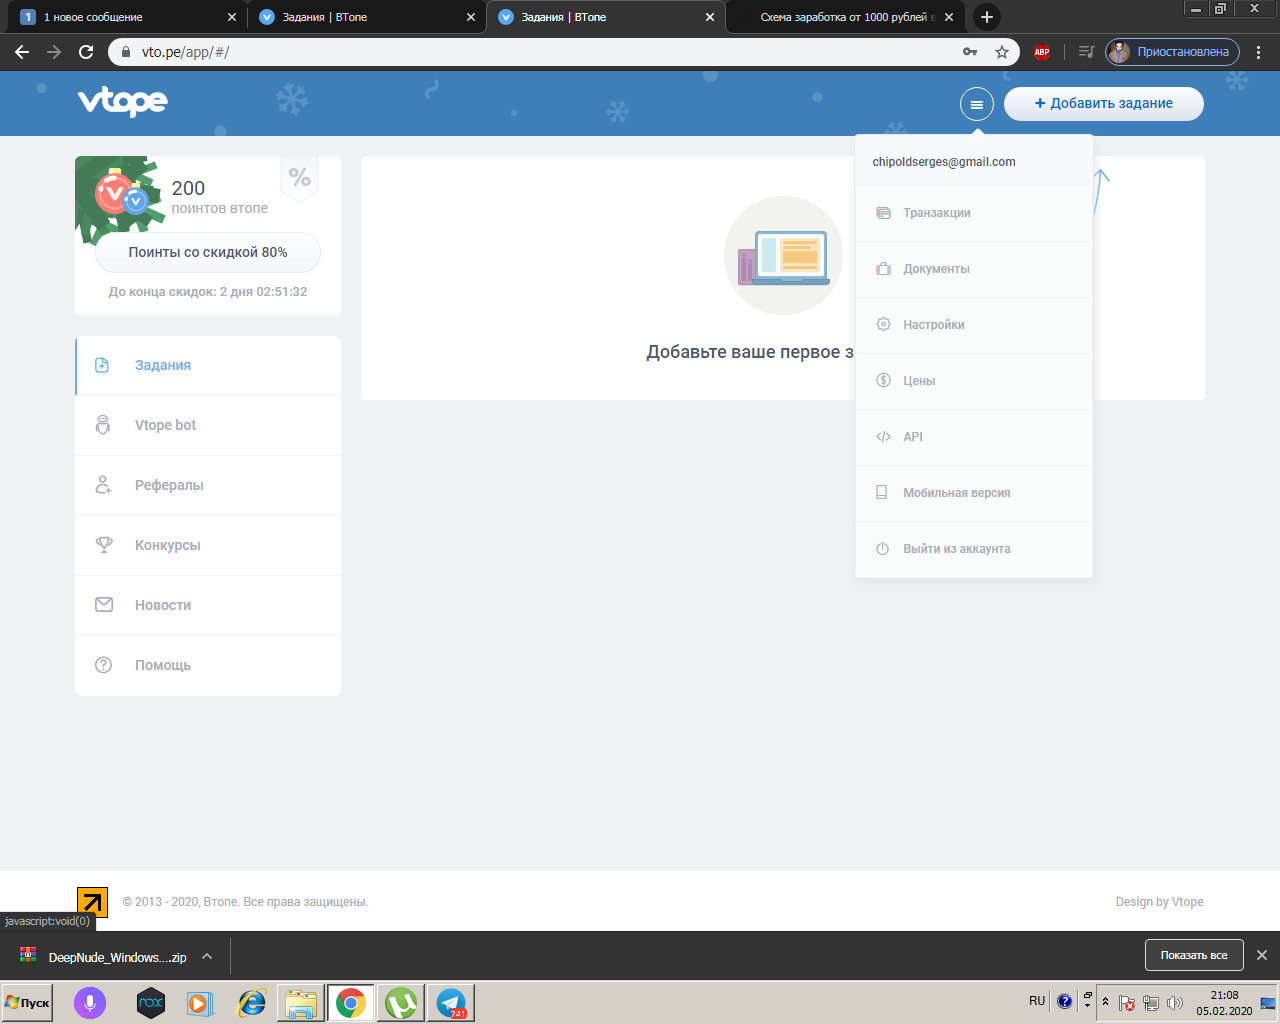Open a new Chrome tab
Viewport: 1280px width, 1024px height.
pos(986,17)
